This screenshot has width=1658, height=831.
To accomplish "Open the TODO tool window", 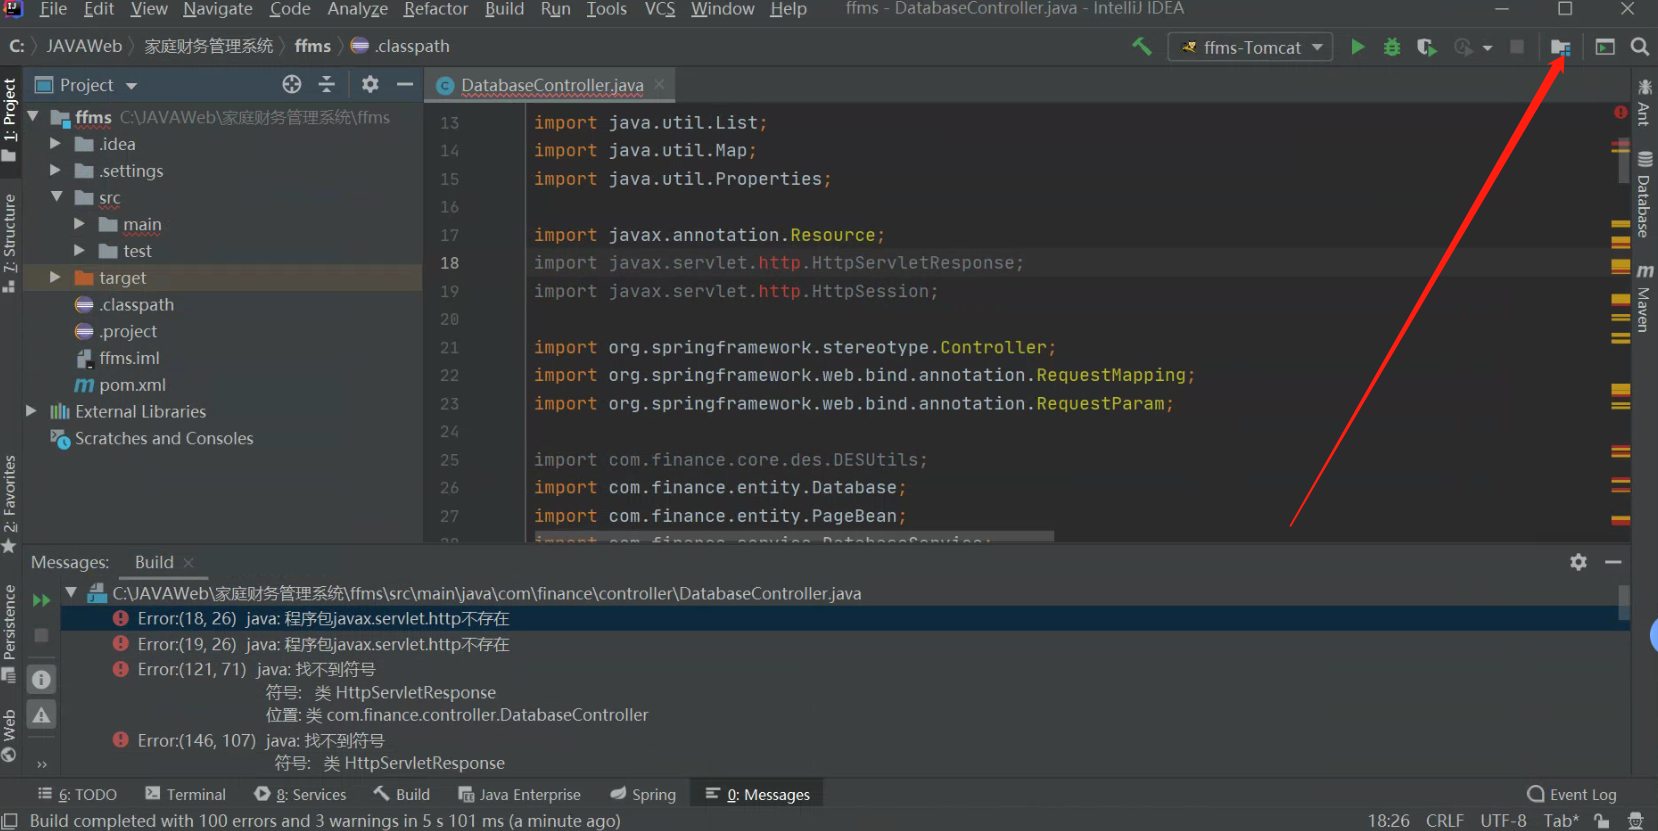I will (x=78, y=794).
